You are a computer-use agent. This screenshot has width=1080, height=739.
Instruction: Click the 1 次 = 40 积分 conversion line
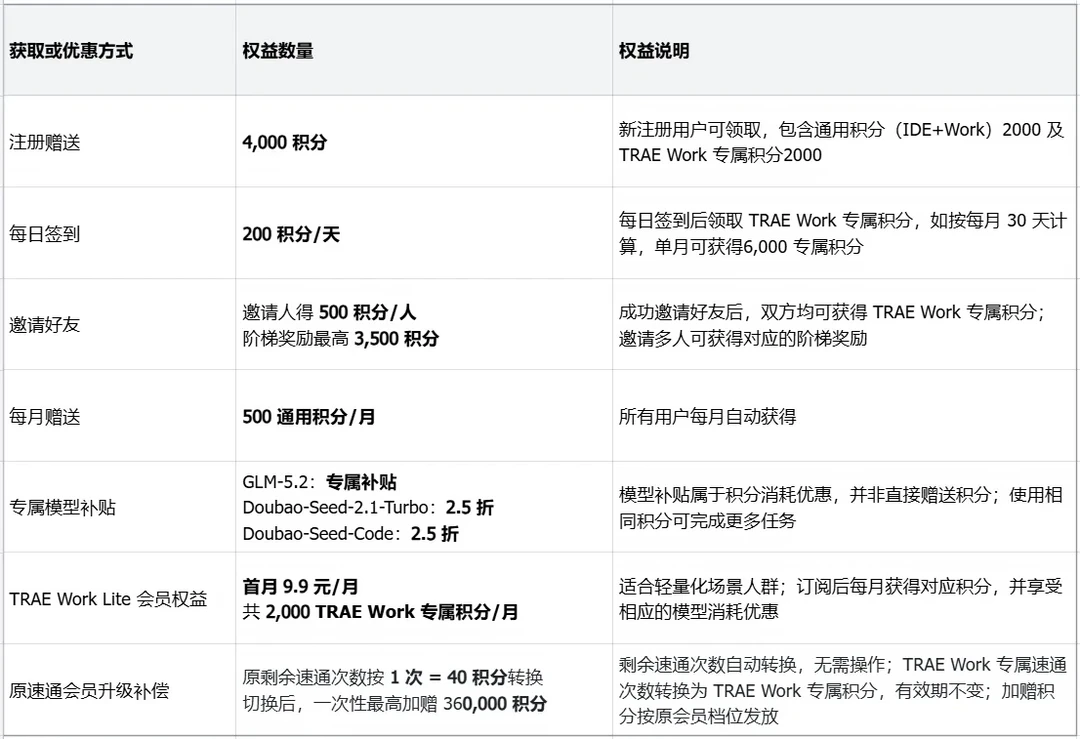pyautogui.click(x=393, y=678)
